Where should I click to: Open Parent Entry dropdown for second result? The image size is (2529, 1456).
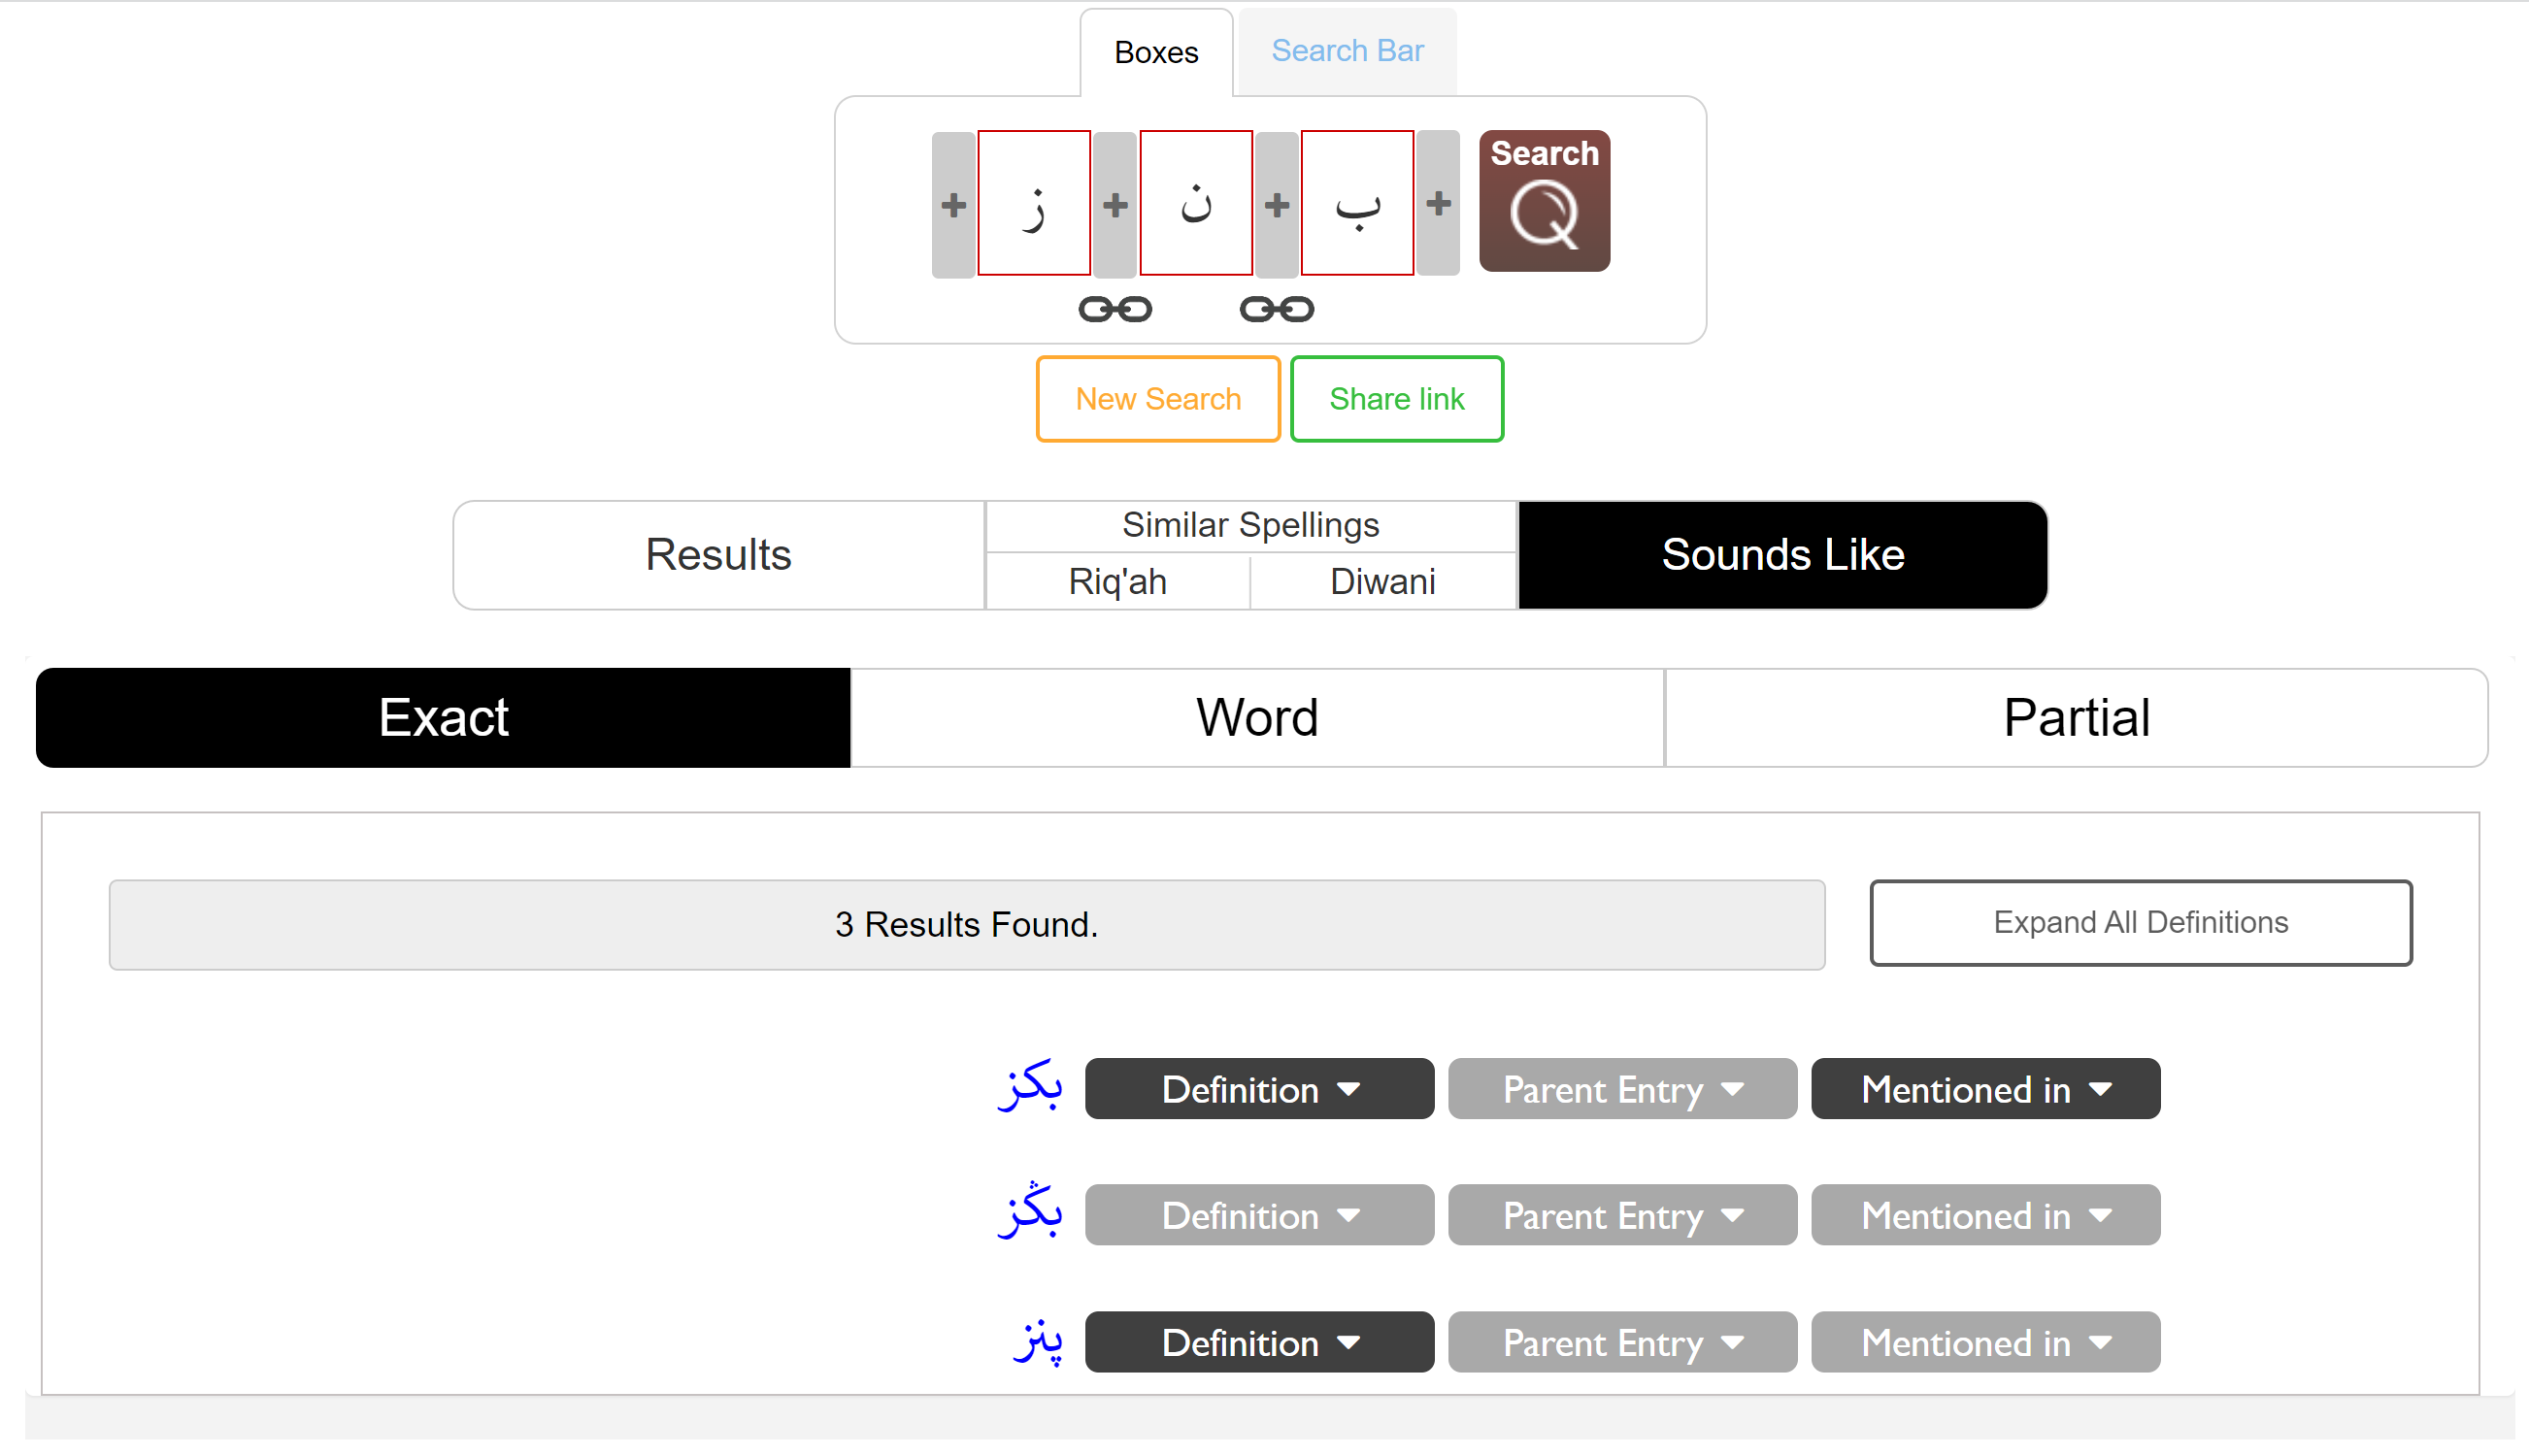[1621, 1215]
